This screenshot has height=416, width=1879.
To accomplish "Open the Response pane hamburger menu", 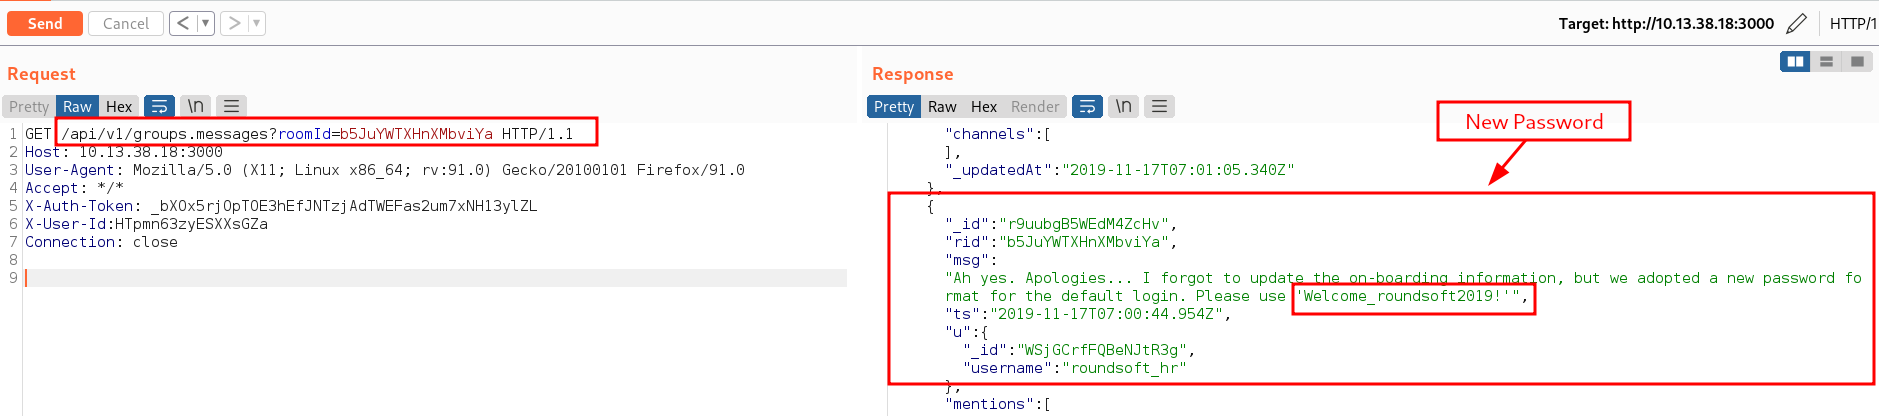I will tap(1160, 106).
